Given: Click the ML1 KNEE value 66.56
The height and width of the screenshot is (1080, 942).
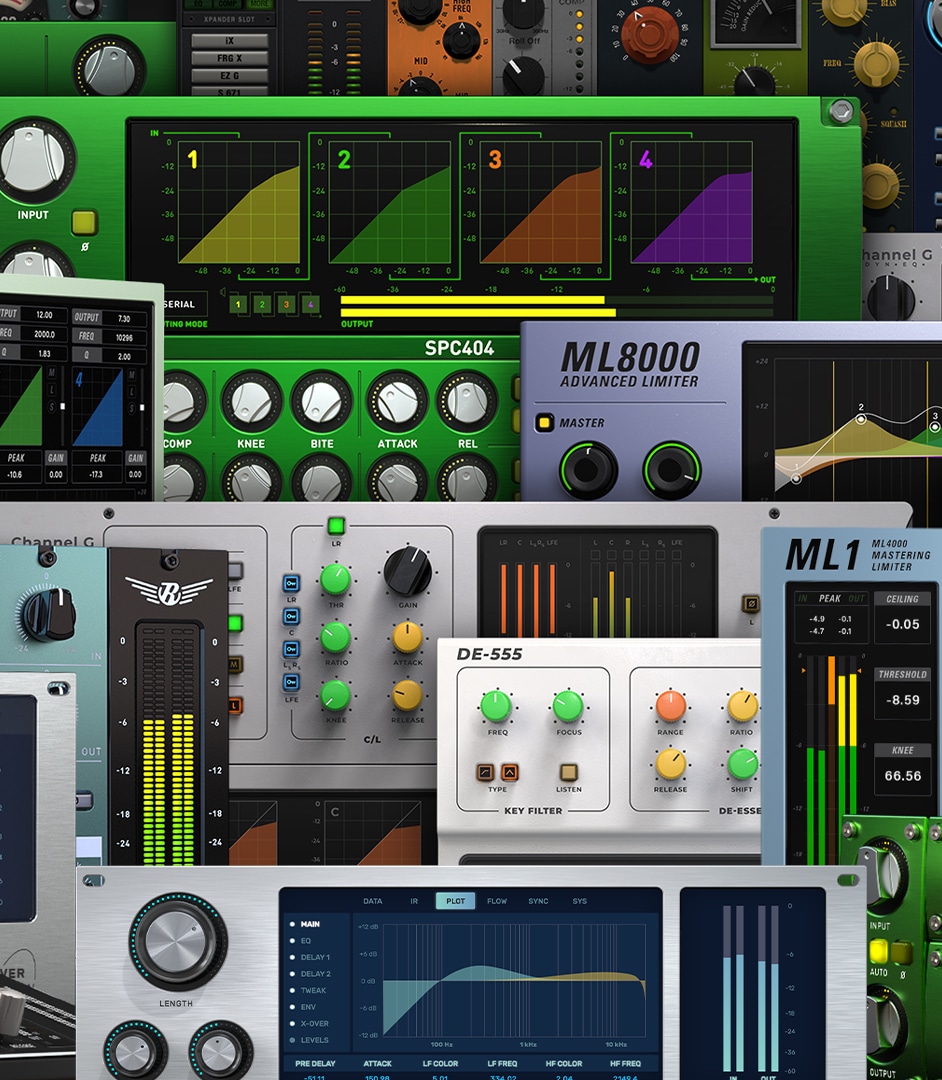Looking at the screenshot, I should 902,776.
